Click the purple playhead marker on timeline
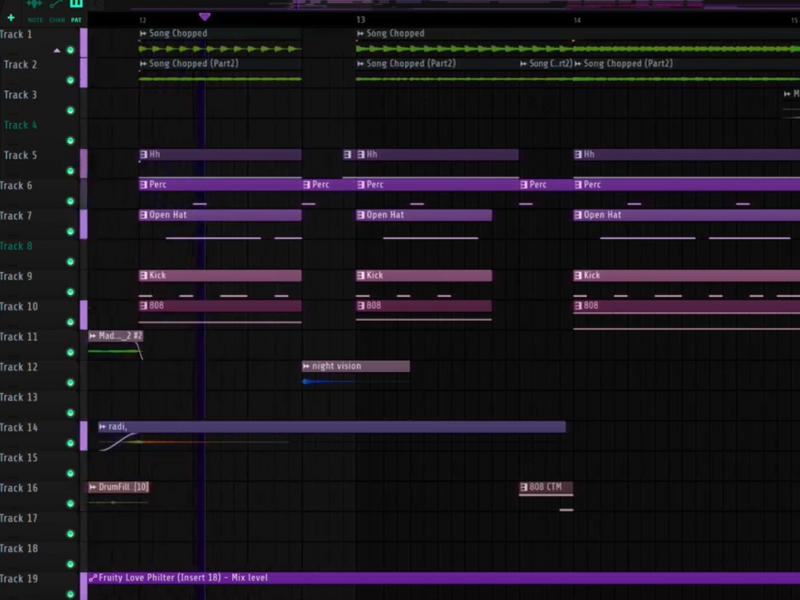This screenshot has width=800, height=600. [x=205, y=17]
